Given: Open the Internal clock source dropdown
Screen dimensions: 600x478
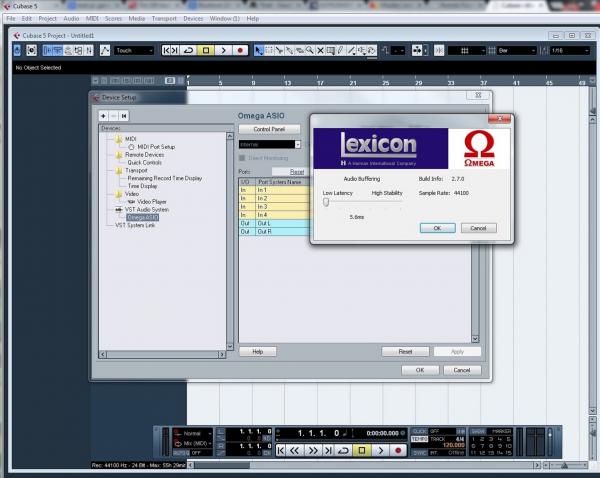Looking at the screenshot, I should click(268, 144).
